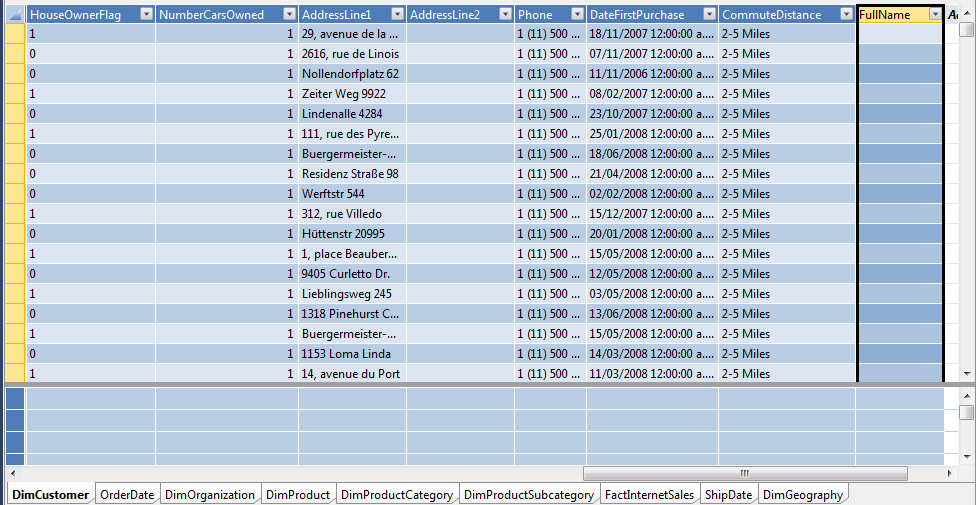
Task: Open the NumberCarsOwned column filter dropdown
Action: pyautogui.click(x=288, y=15)
